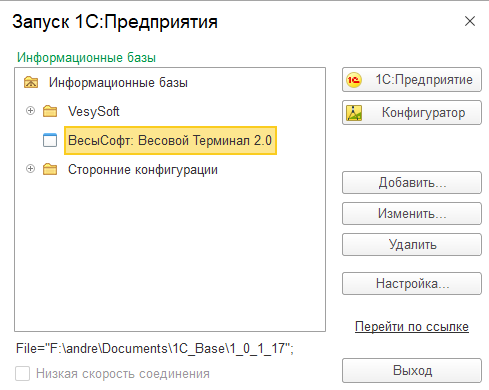The height and width of the screenshot is (390, 489).
Task: Follow the Перейти по ссылке link
Action: point(412,326)
